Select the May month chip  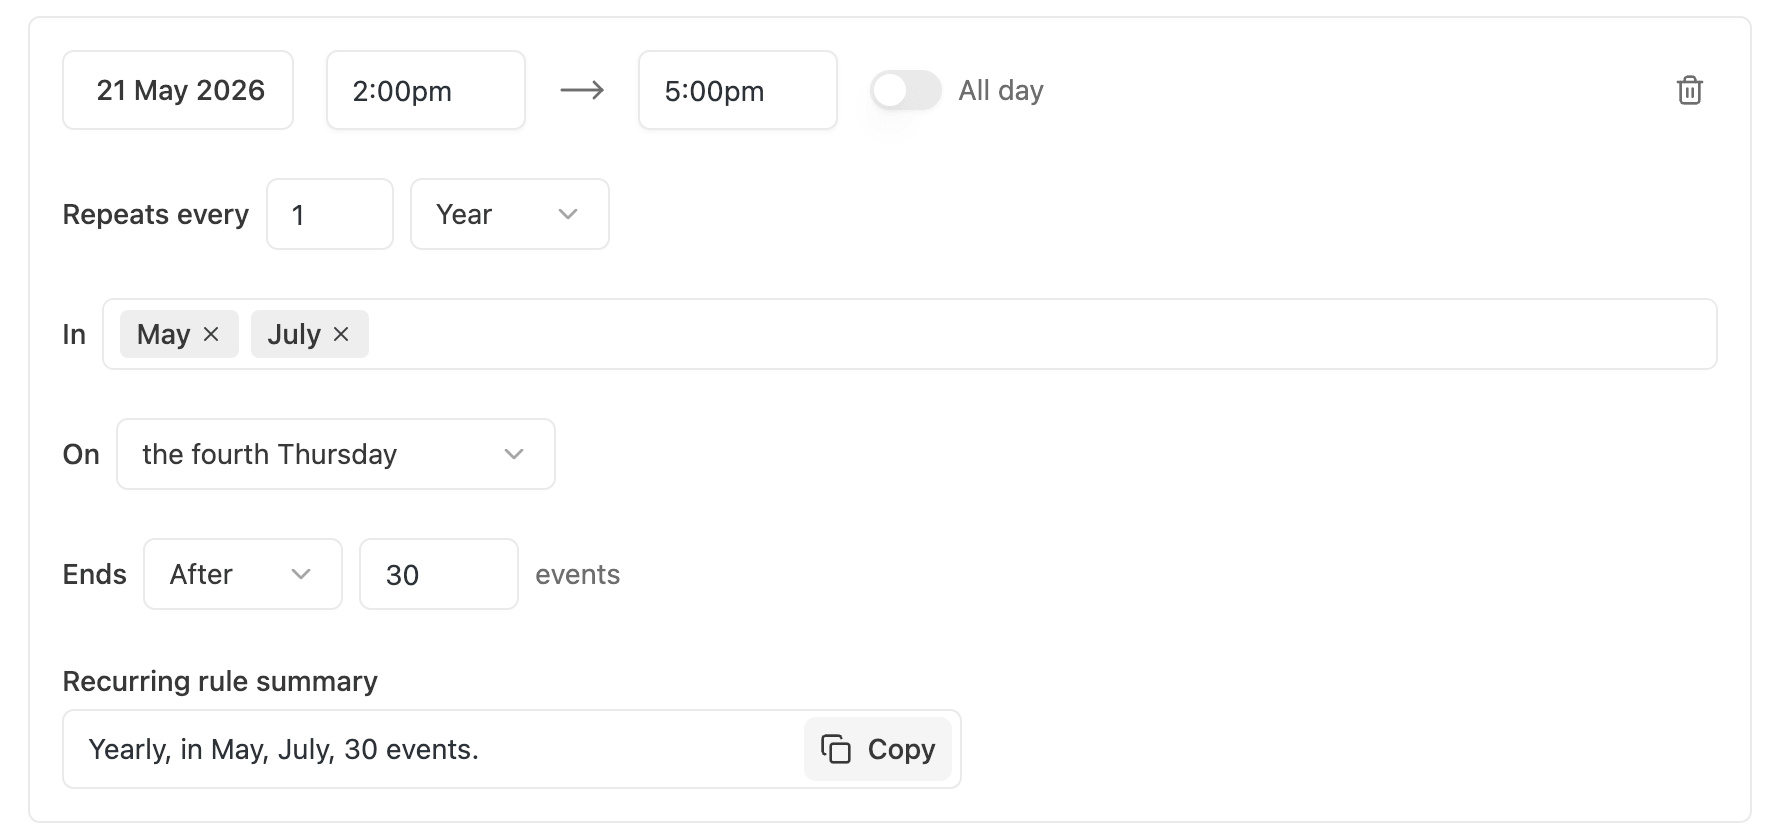coord(163,334)
